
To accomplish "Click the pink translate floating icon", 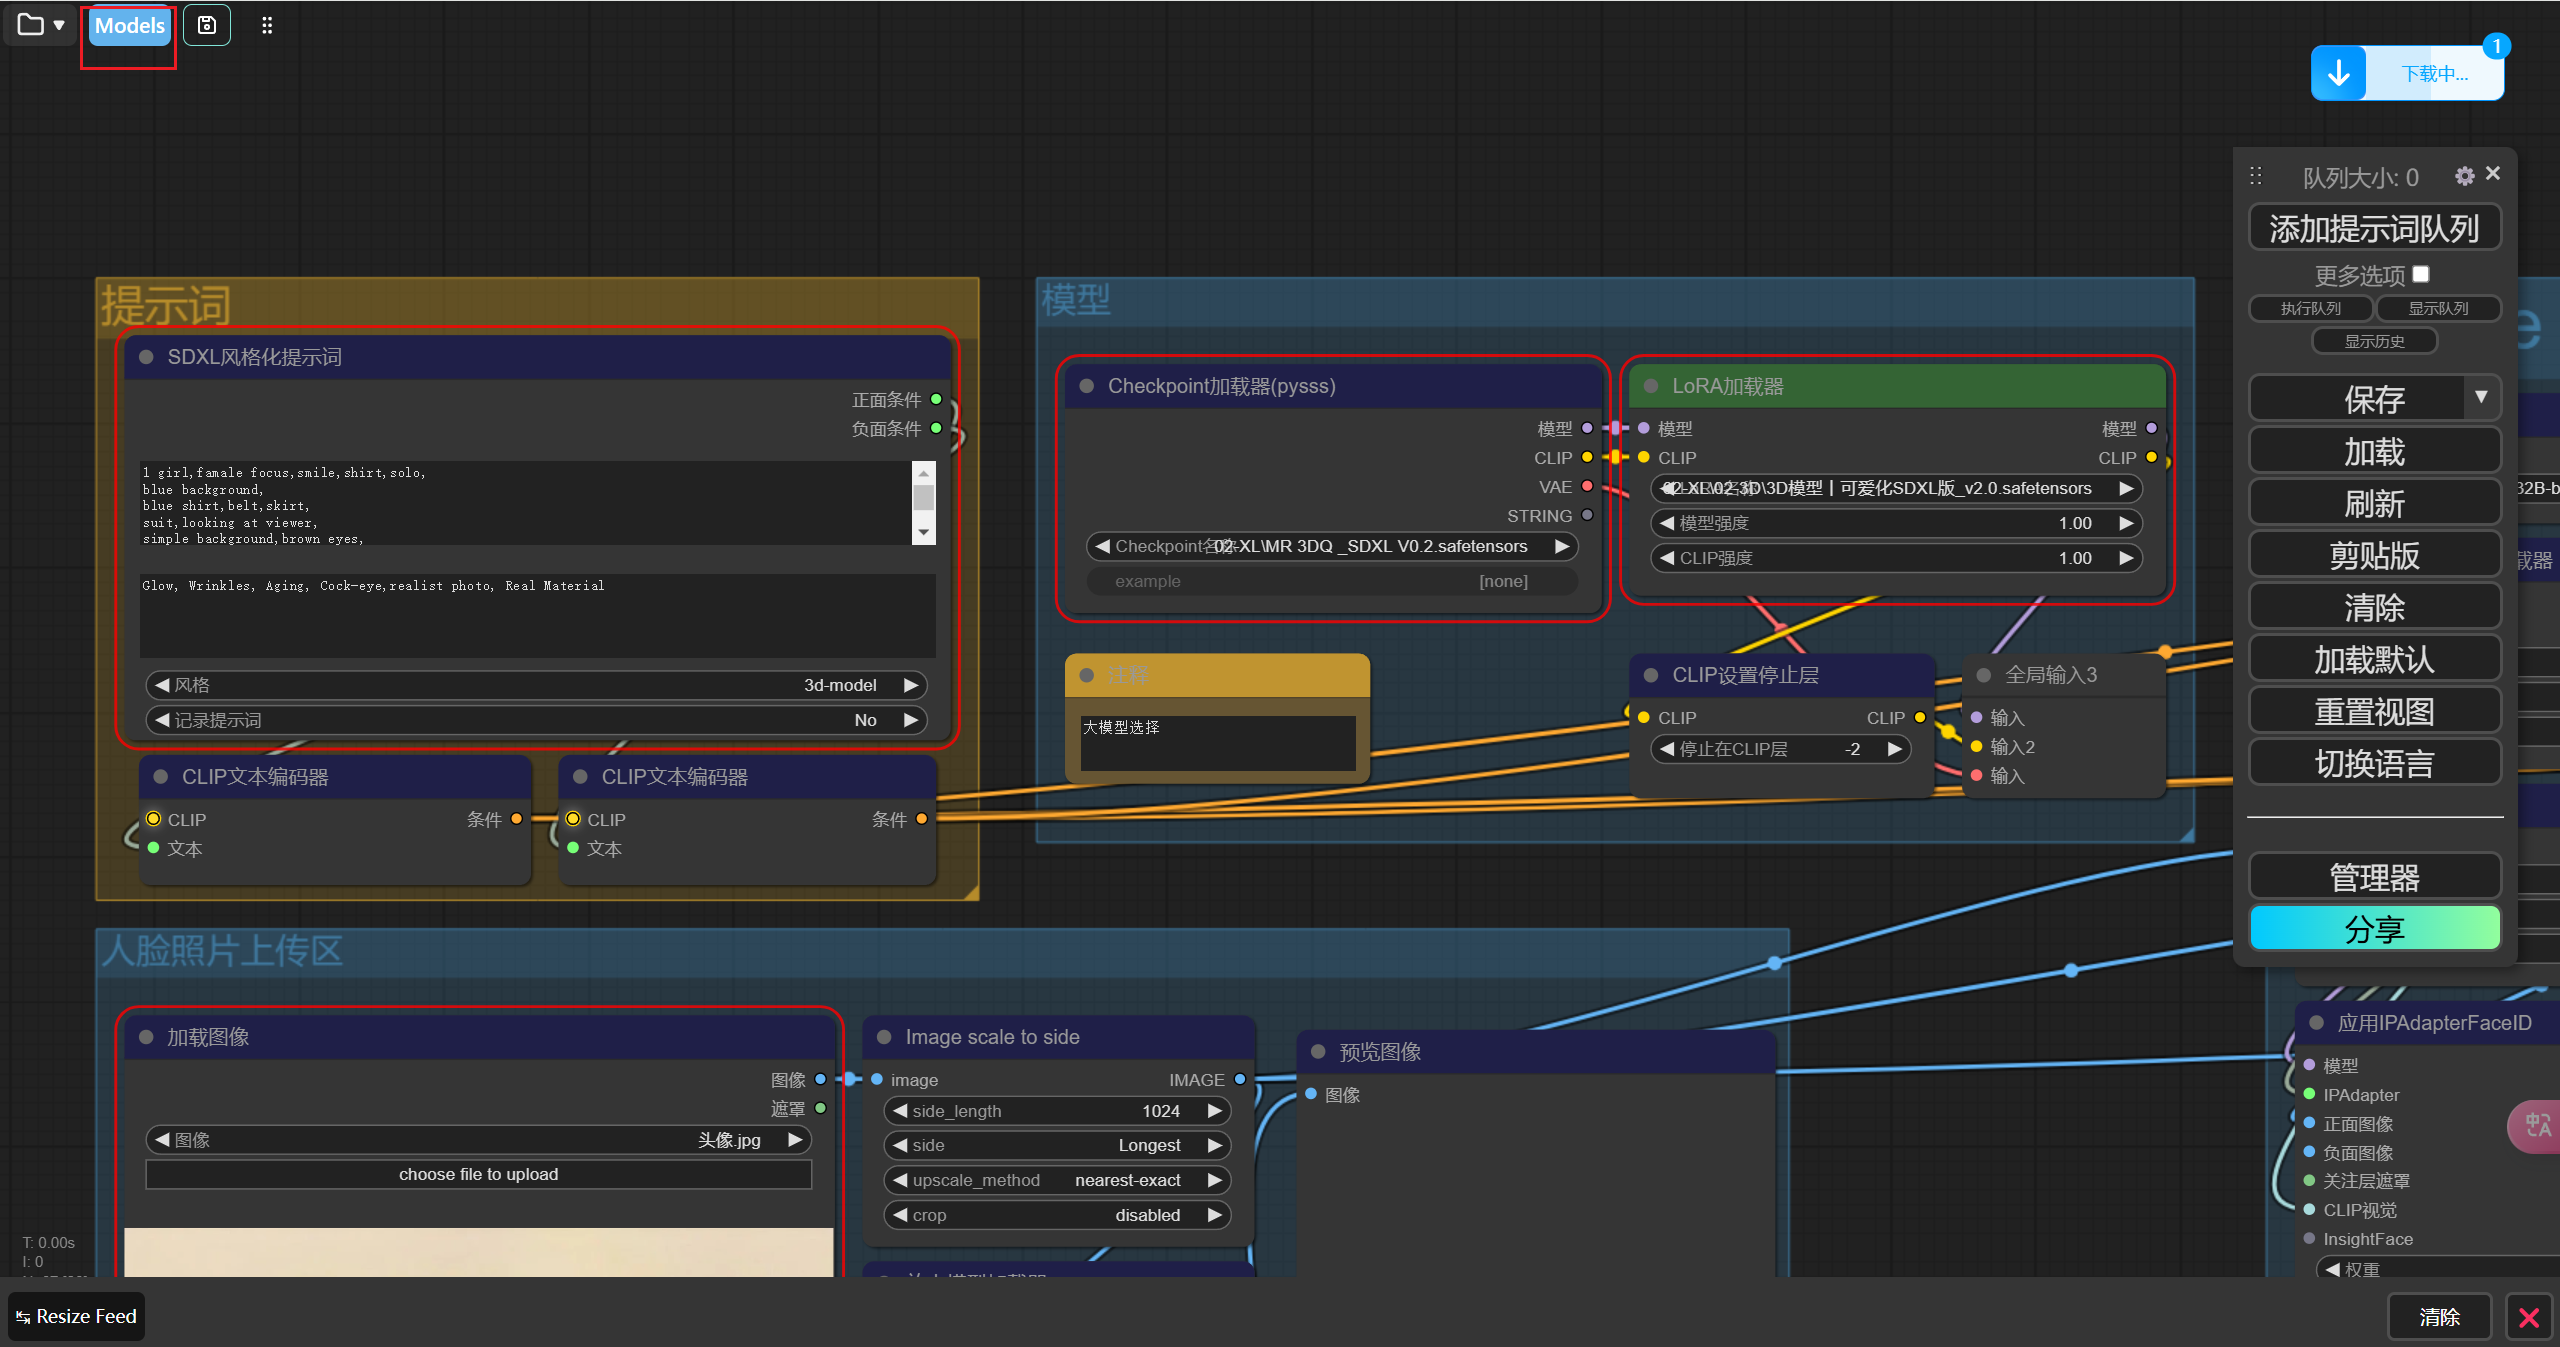I will 2537,1126.
